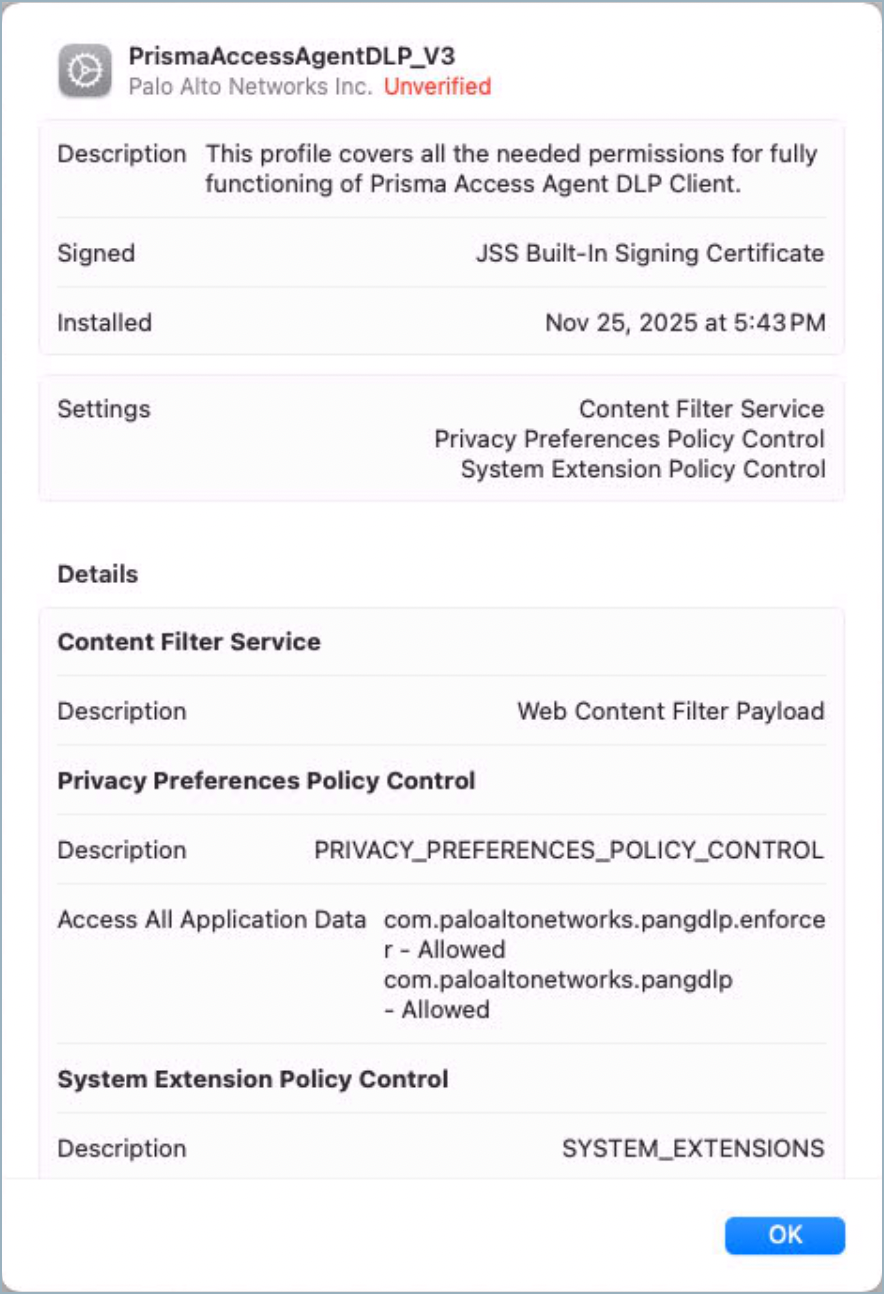Click System Extension Policy Control in Settings list
This screenshot has width=884, height=1294.
coord(642,469)
